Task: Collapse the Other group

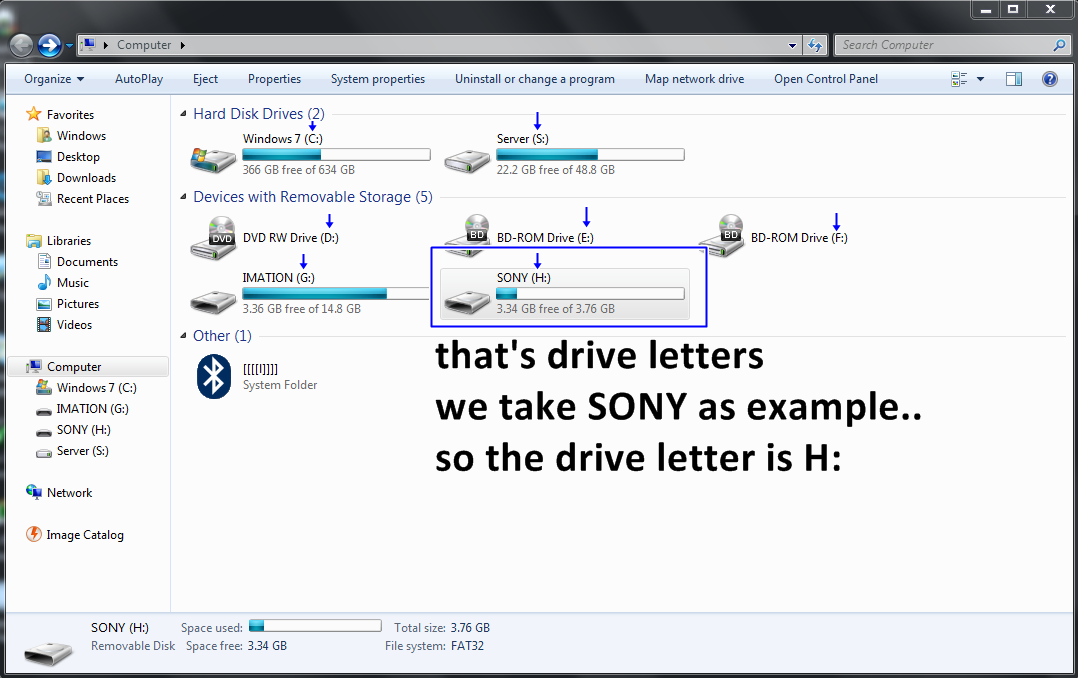Action: point(183,336)
